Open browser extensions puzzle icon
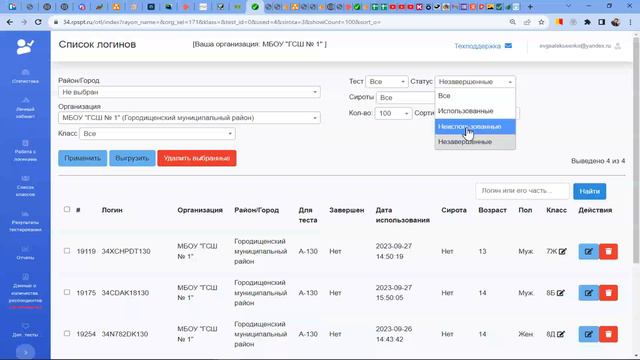This screenshot has height=360, width=640. [x=587, y=22]
